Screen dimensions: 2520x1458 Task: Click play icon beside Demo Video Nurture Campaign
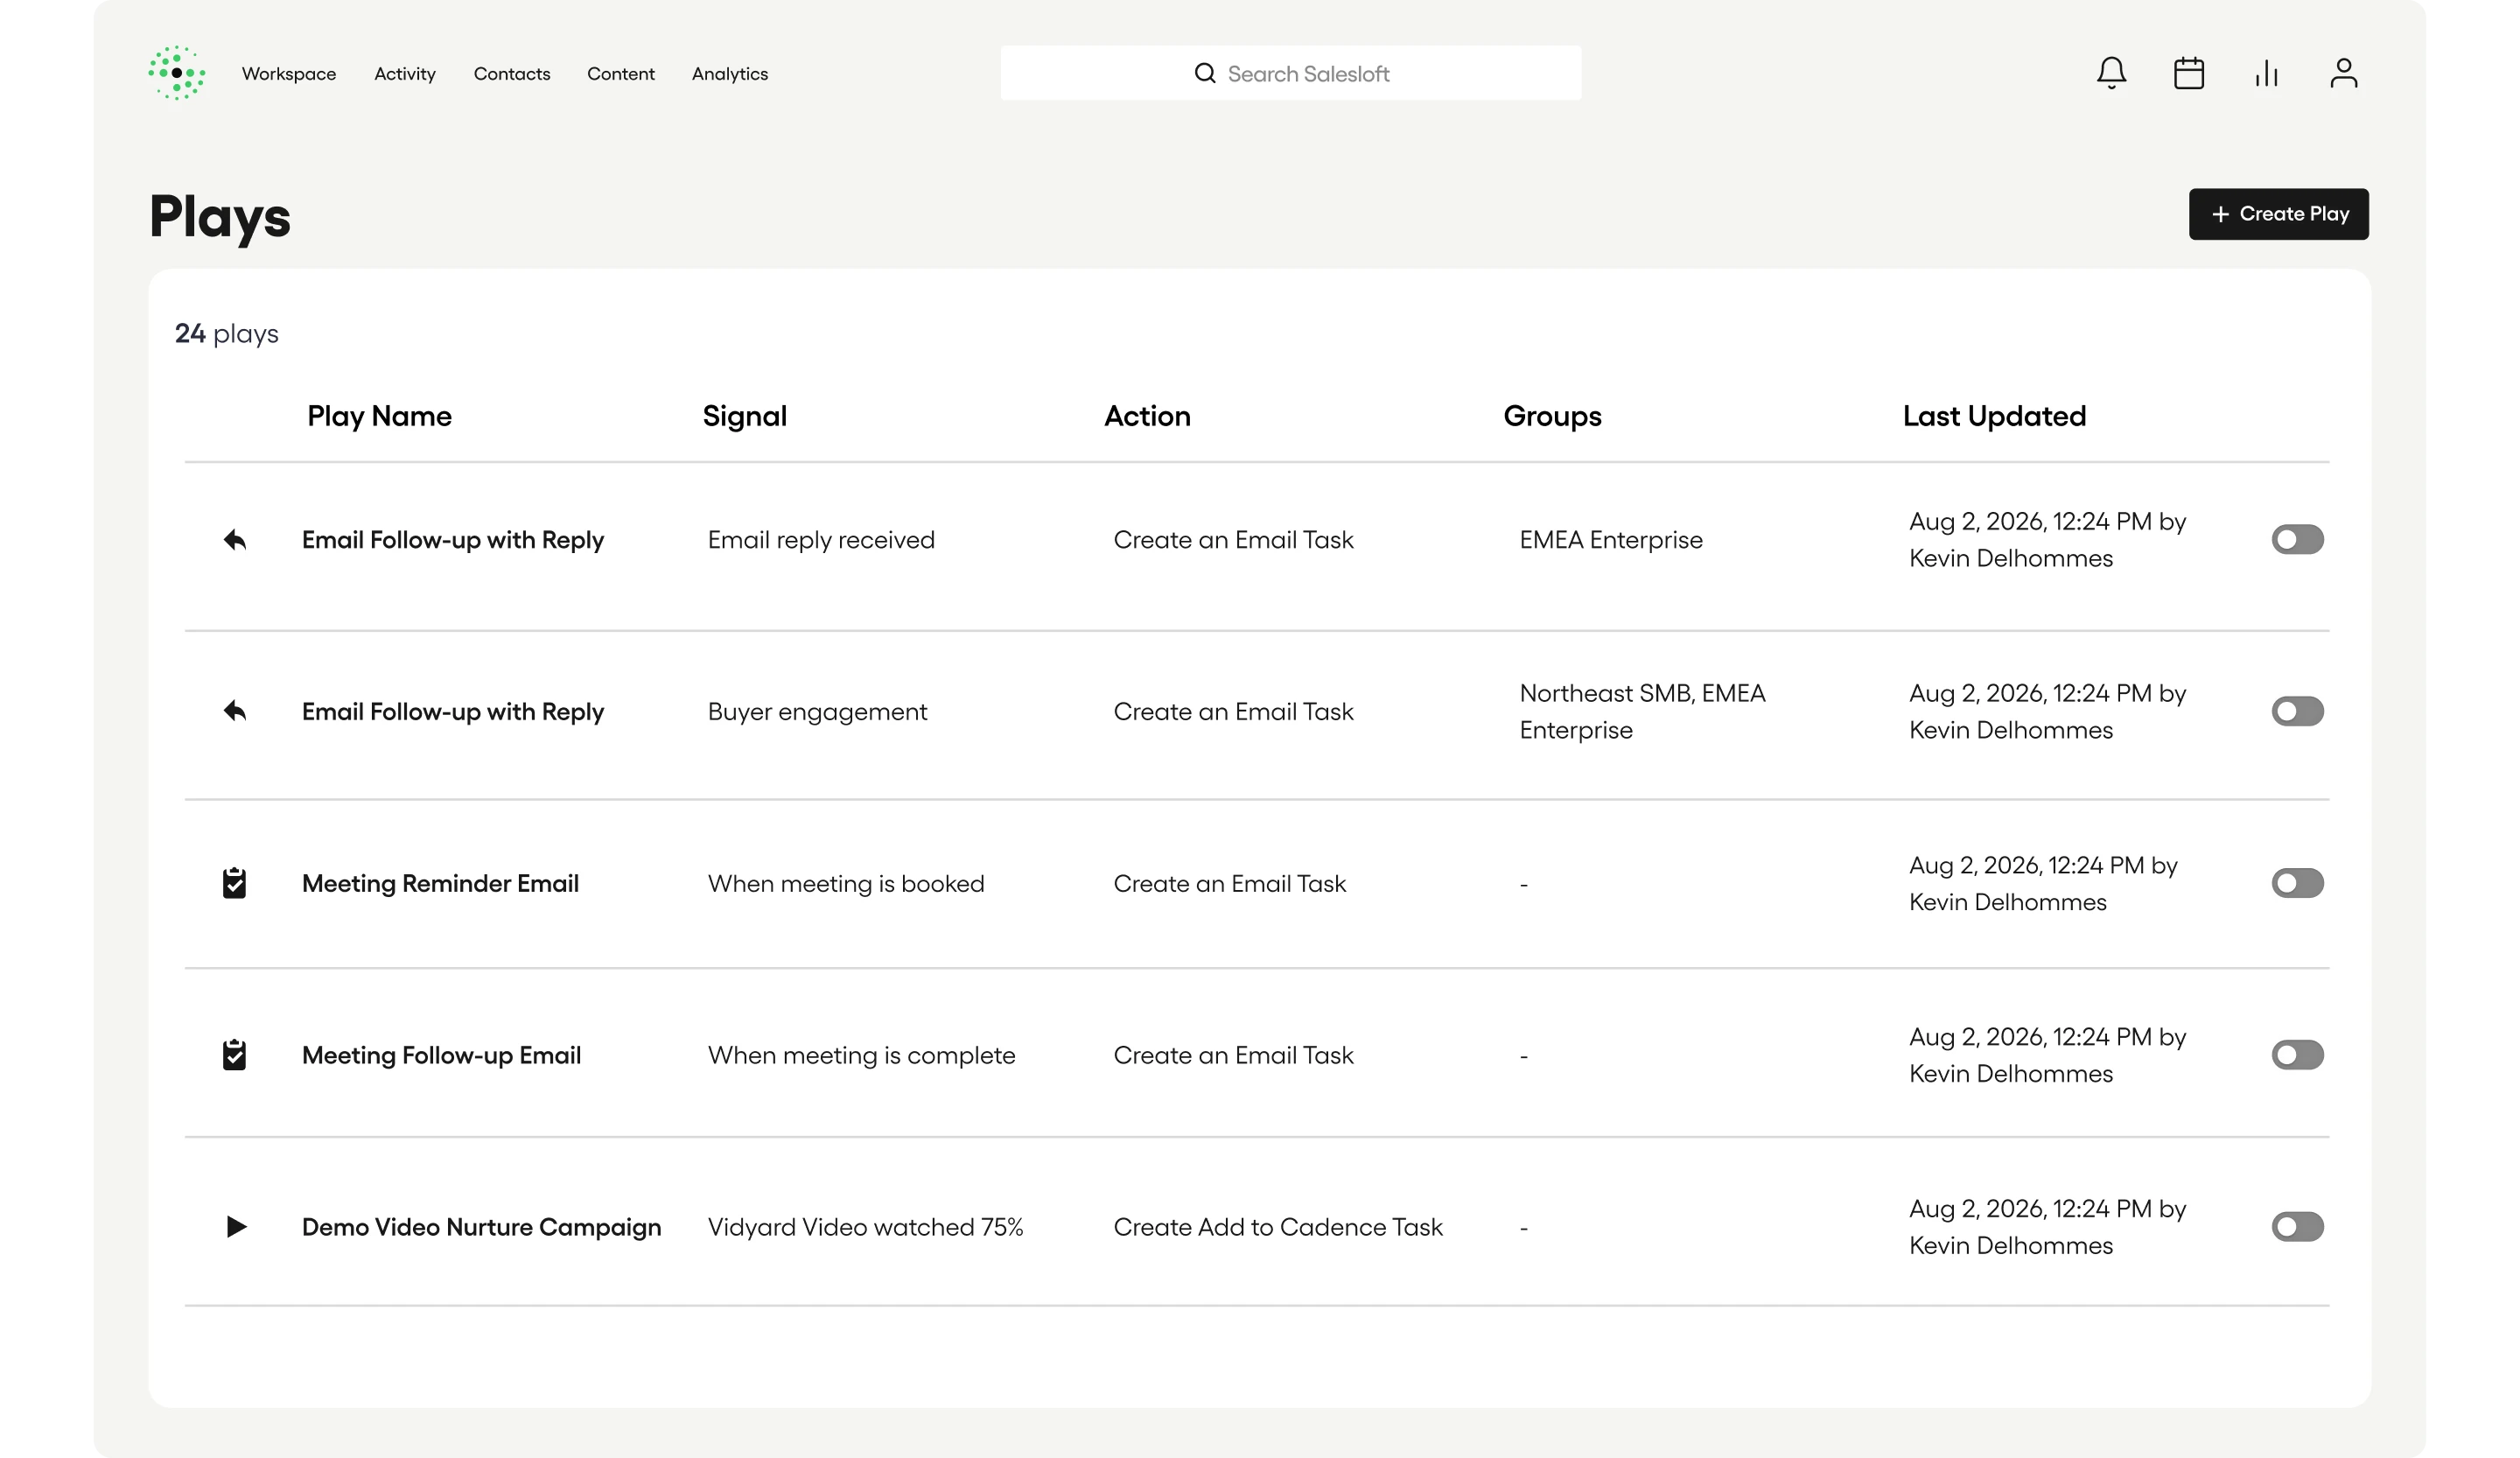tap(236, 1227)
